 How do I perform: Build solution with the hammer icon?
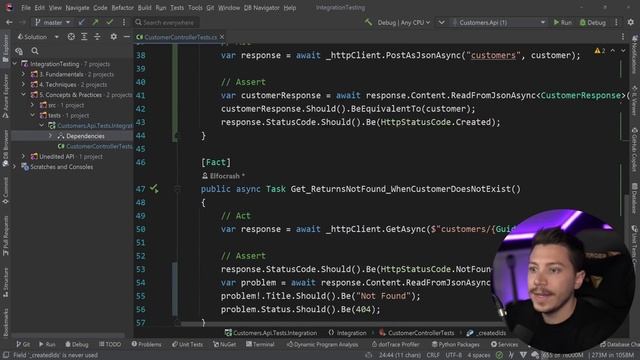[368, 22]
